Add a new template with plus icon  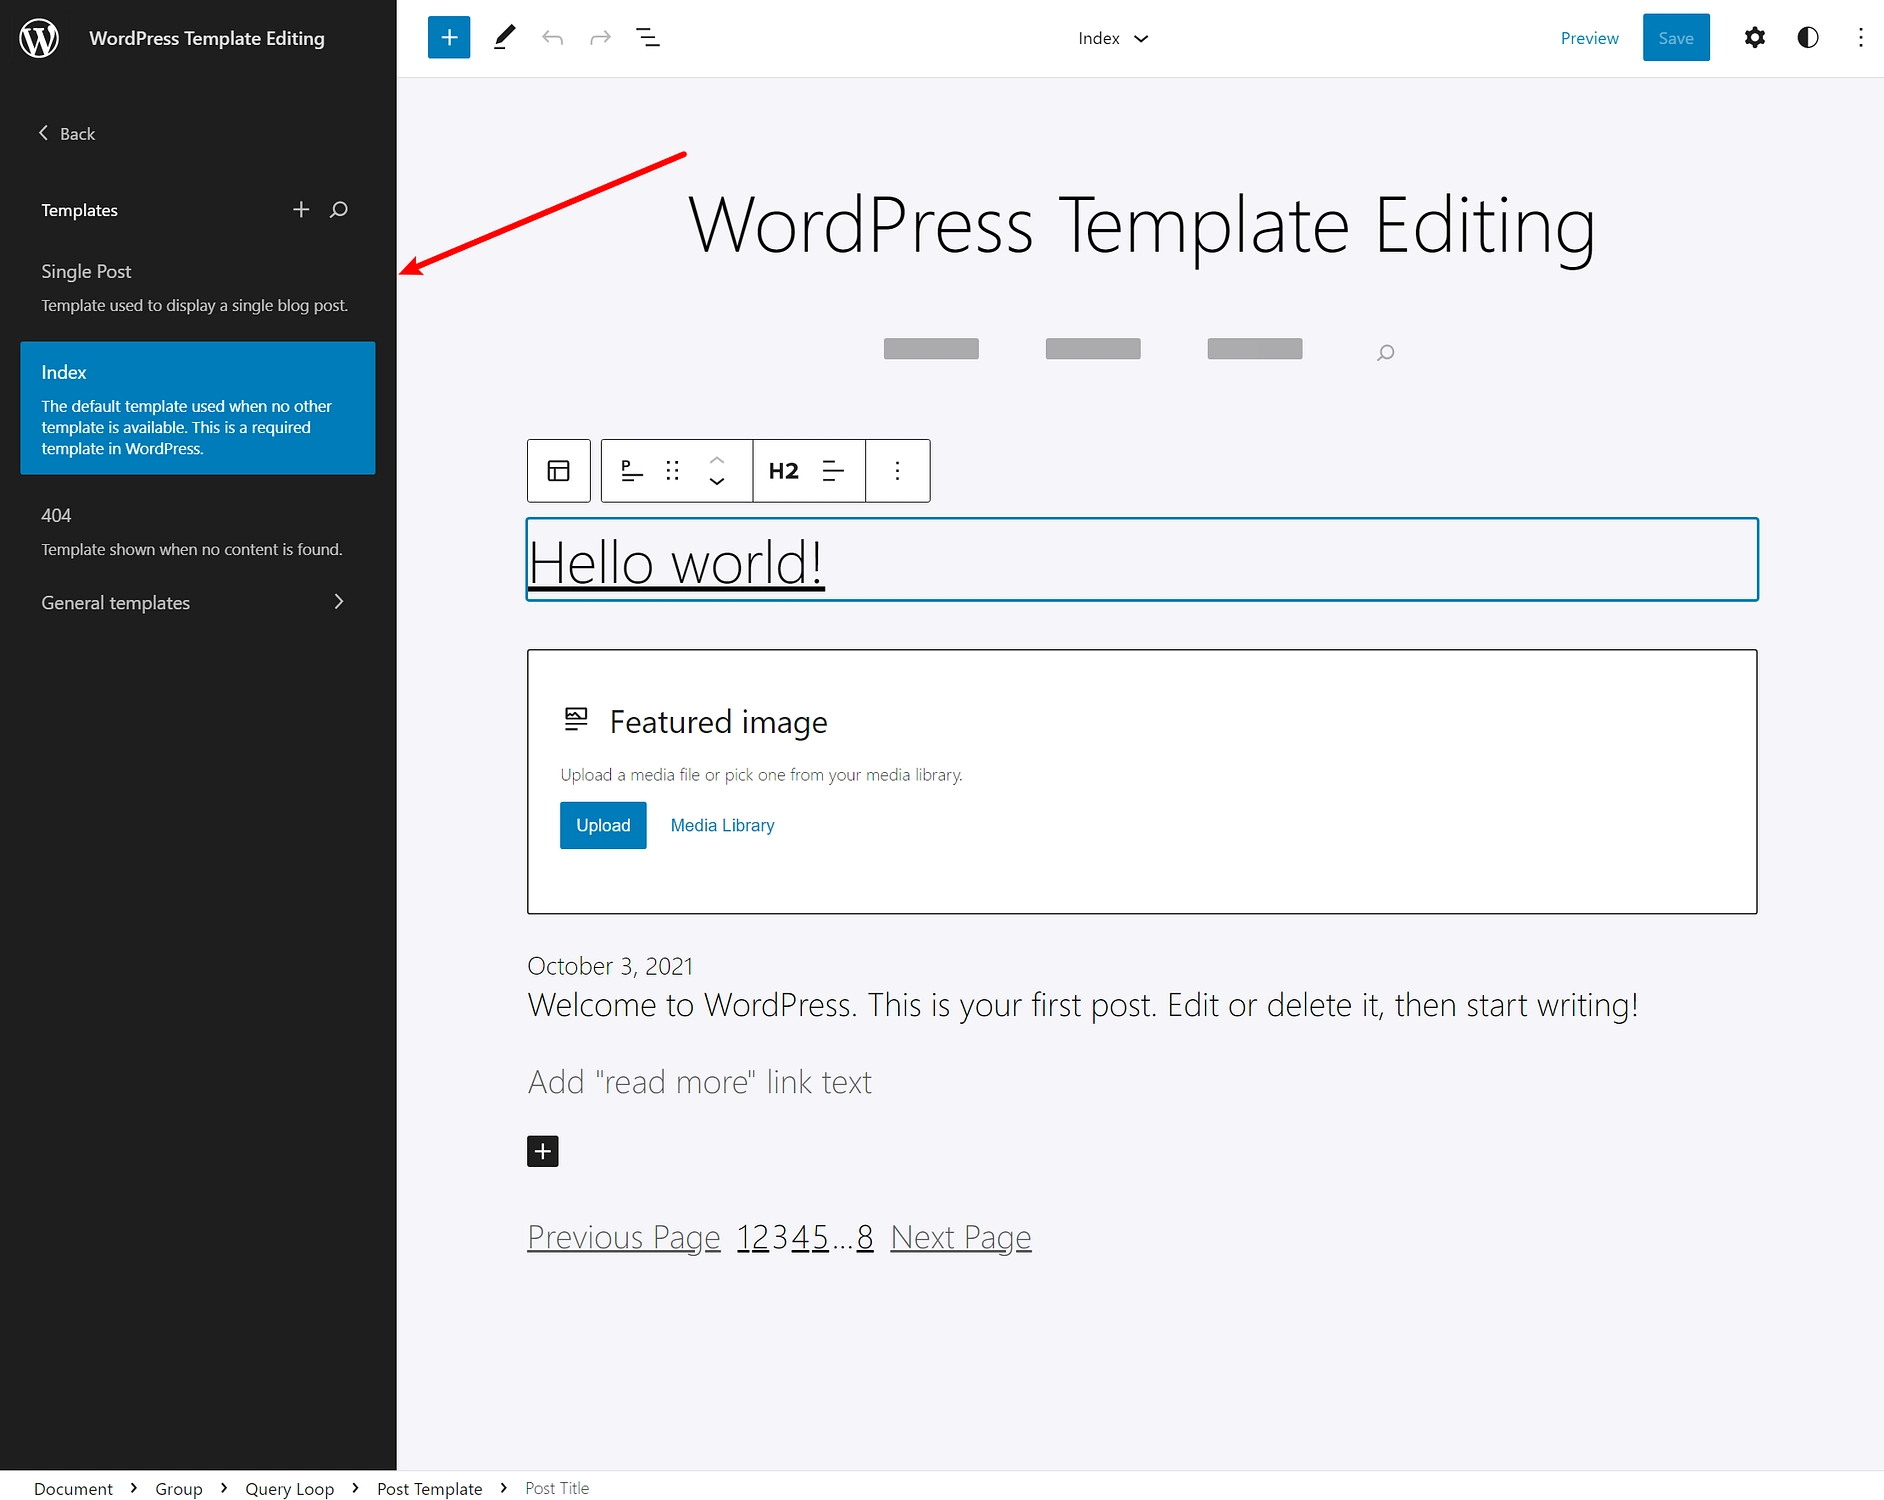301,209
